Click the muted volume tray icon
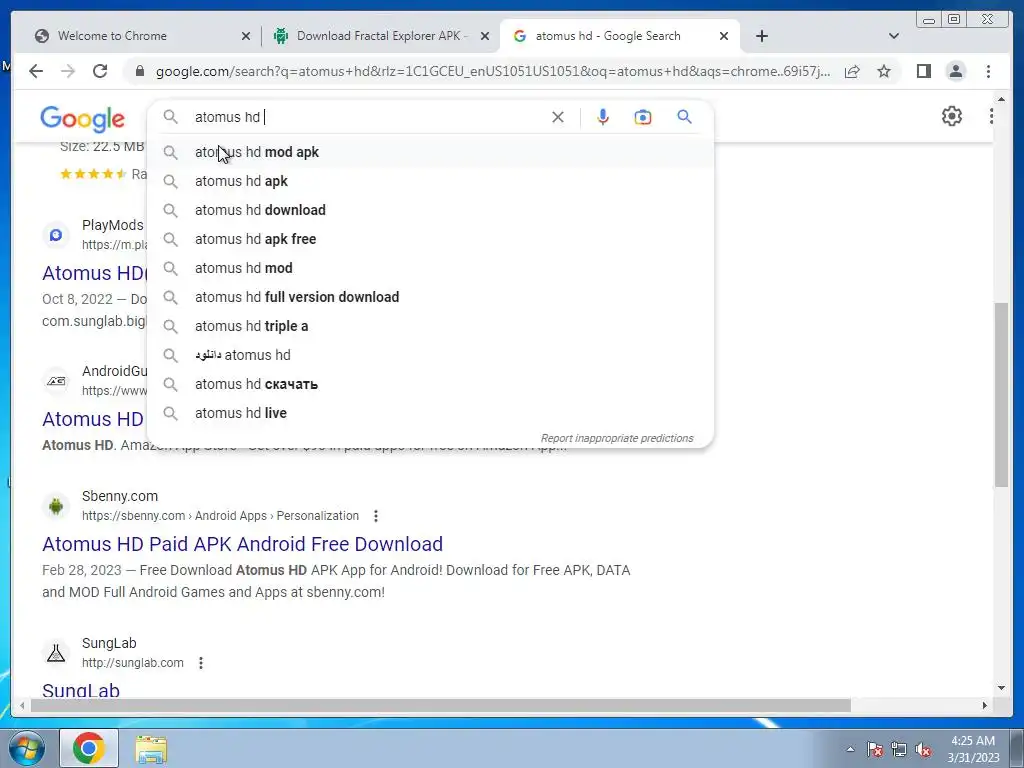1024x768 pixels. click(x=923, y=750)
